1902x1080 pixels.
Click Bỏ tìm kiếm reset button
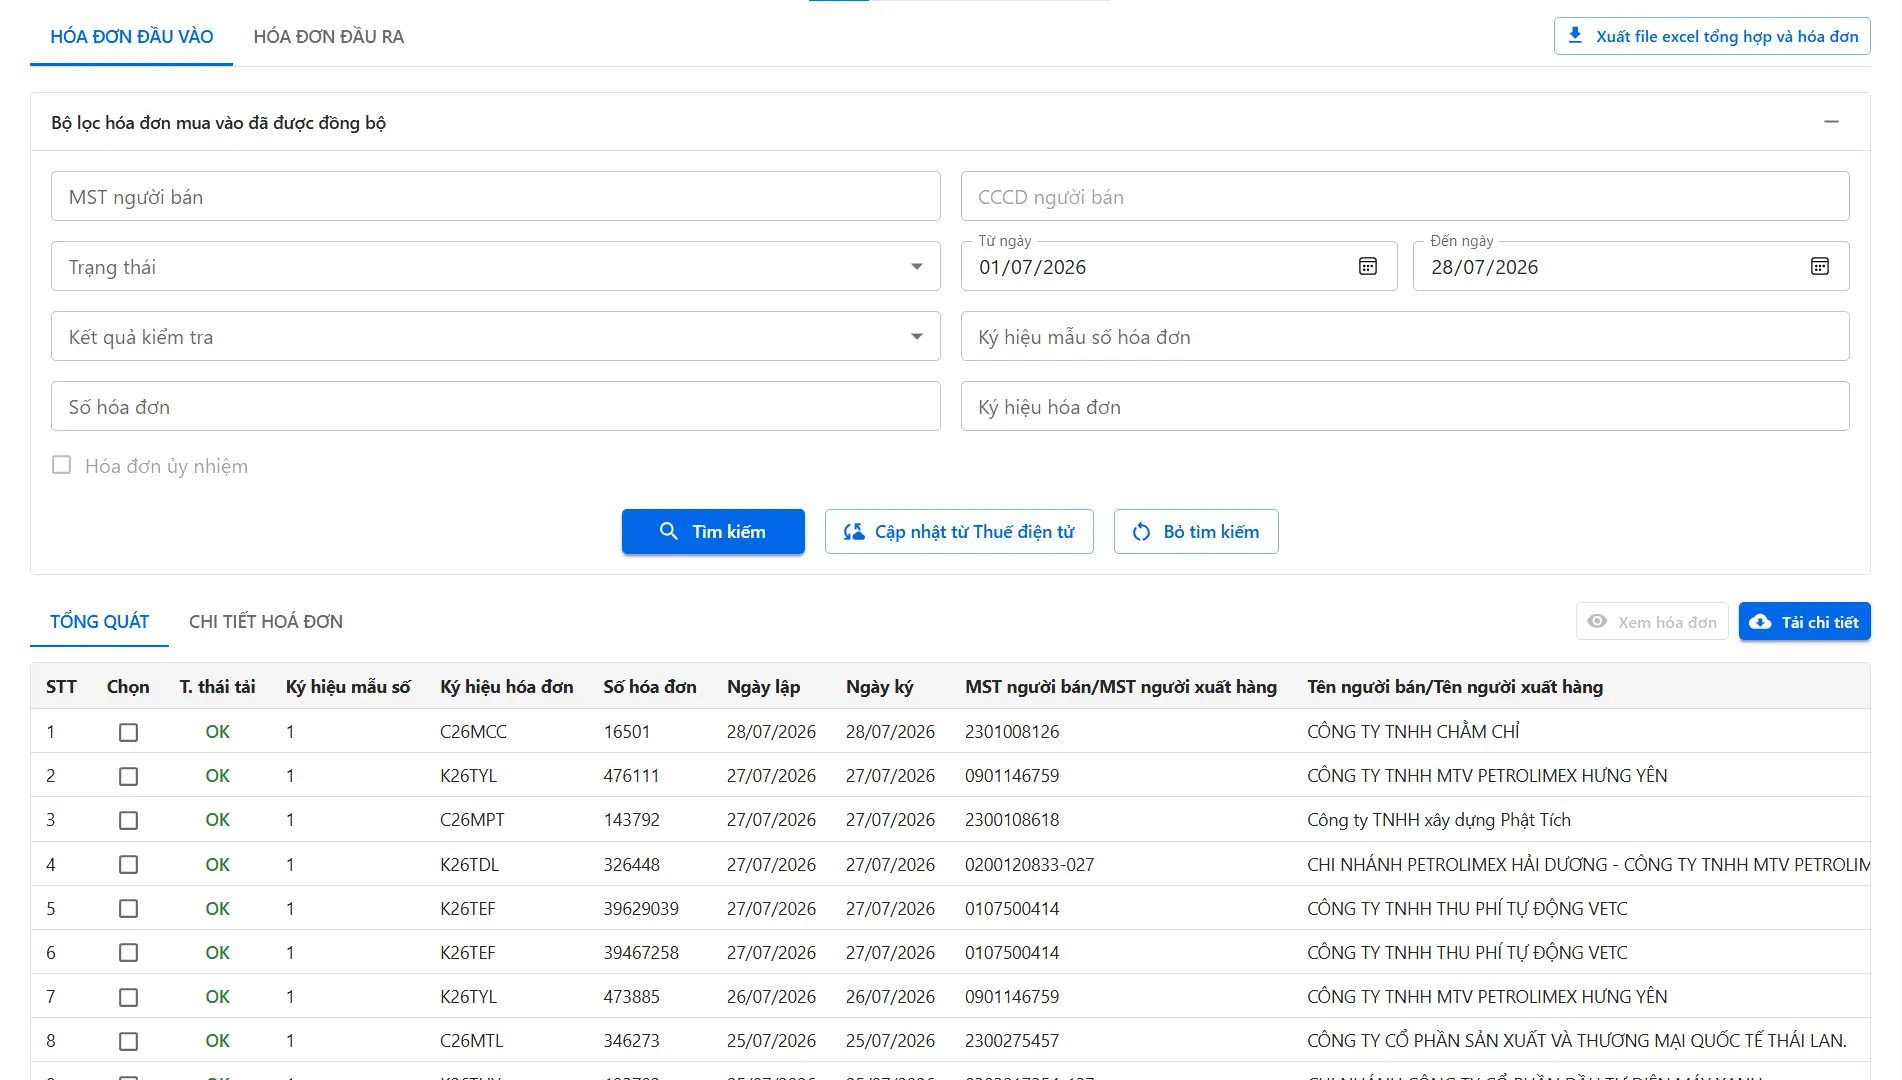coord(1196,531)
